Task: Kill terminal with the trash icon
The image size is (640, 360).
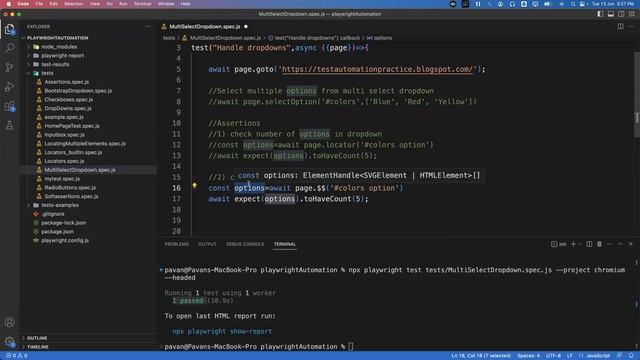Action: [599, 244]
